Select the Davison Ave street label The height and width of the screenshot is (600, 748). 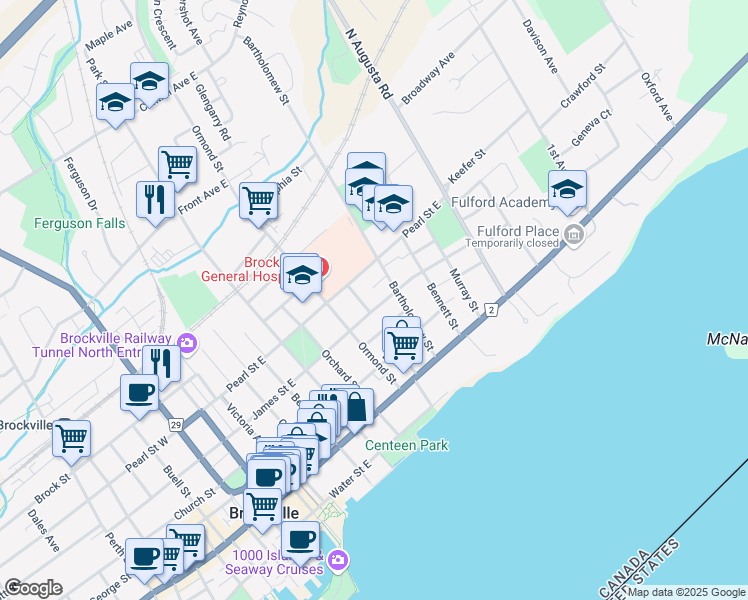coord(540,47)
